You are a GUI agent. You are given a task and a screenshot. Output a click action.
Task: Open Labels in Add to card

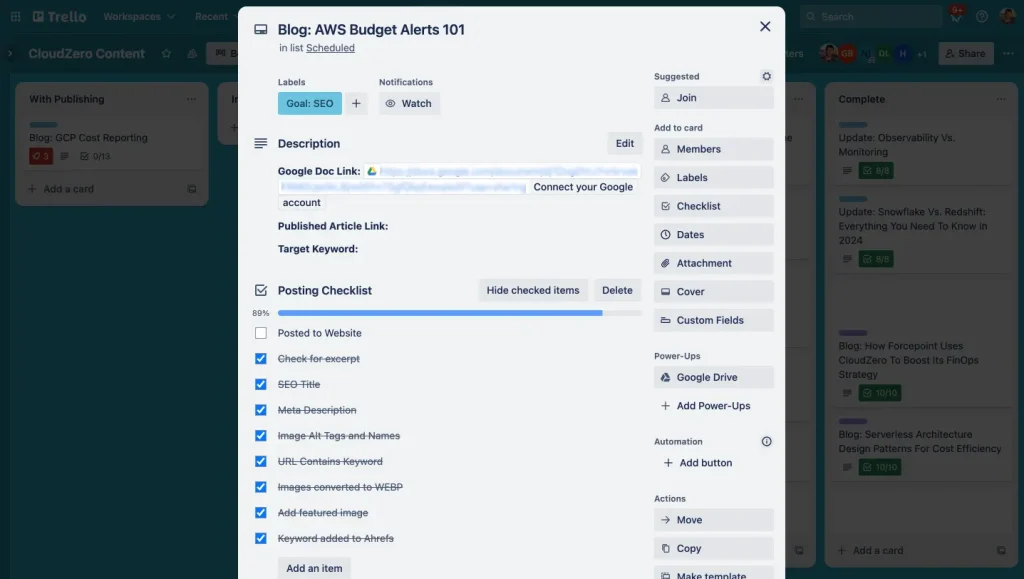click(714, 178)
